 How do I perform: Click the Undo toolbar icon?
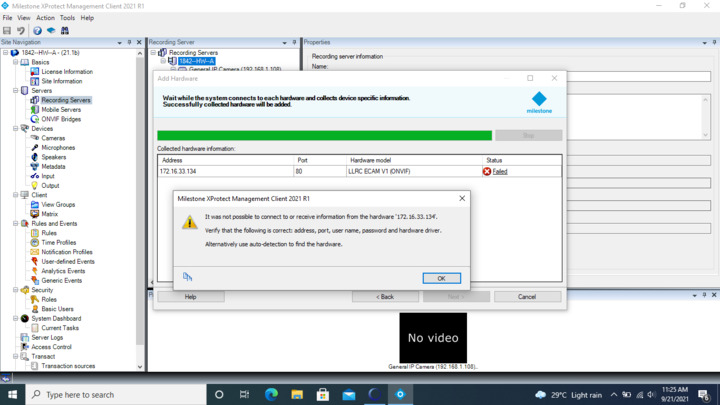pos(21,31)
